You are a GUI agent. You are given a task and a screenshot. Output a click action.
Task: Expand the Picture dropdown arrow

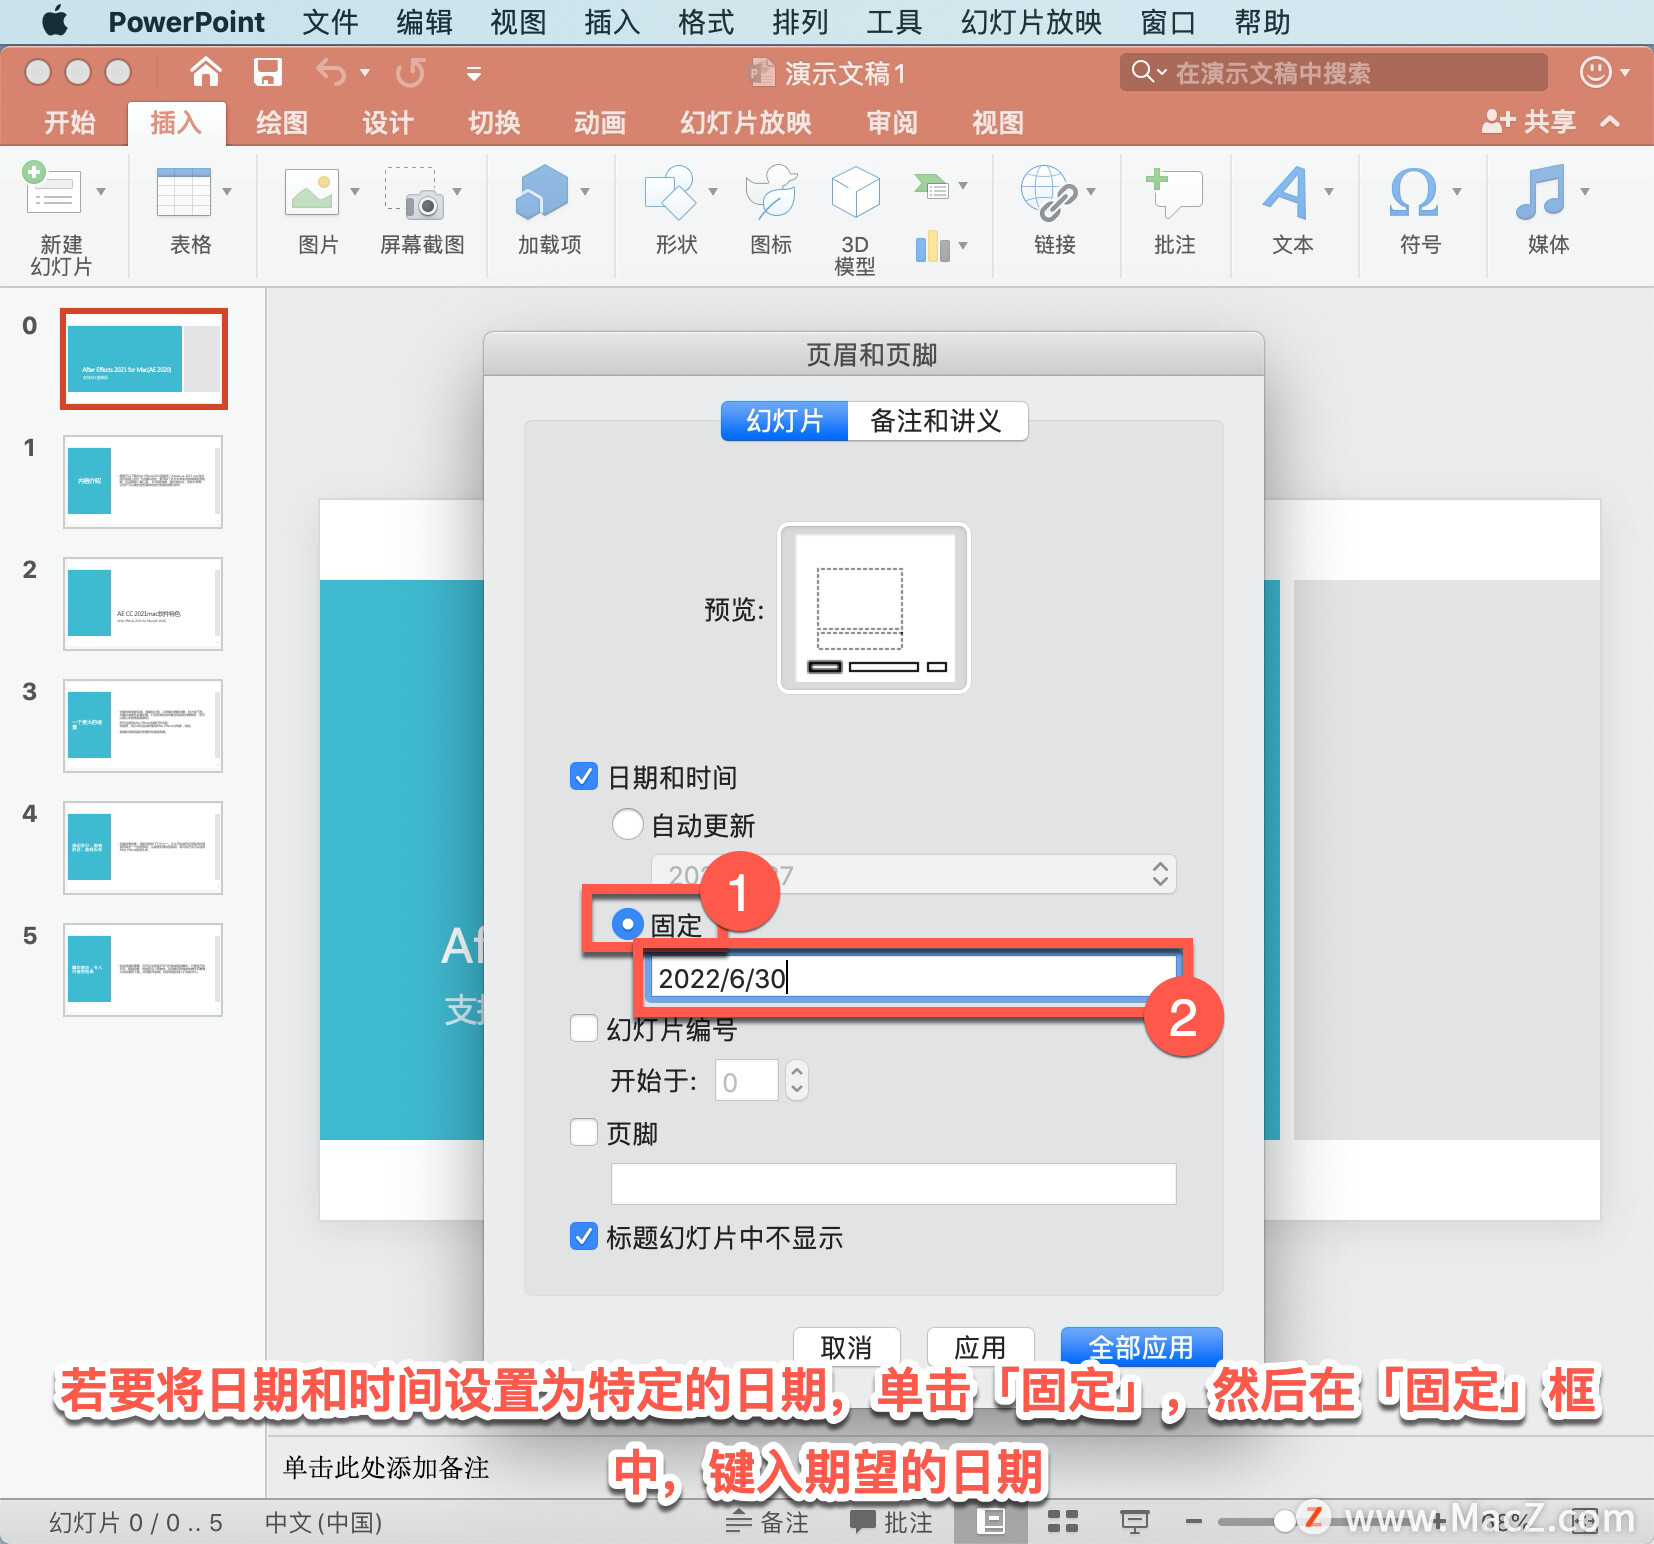(x=355, y=190)
